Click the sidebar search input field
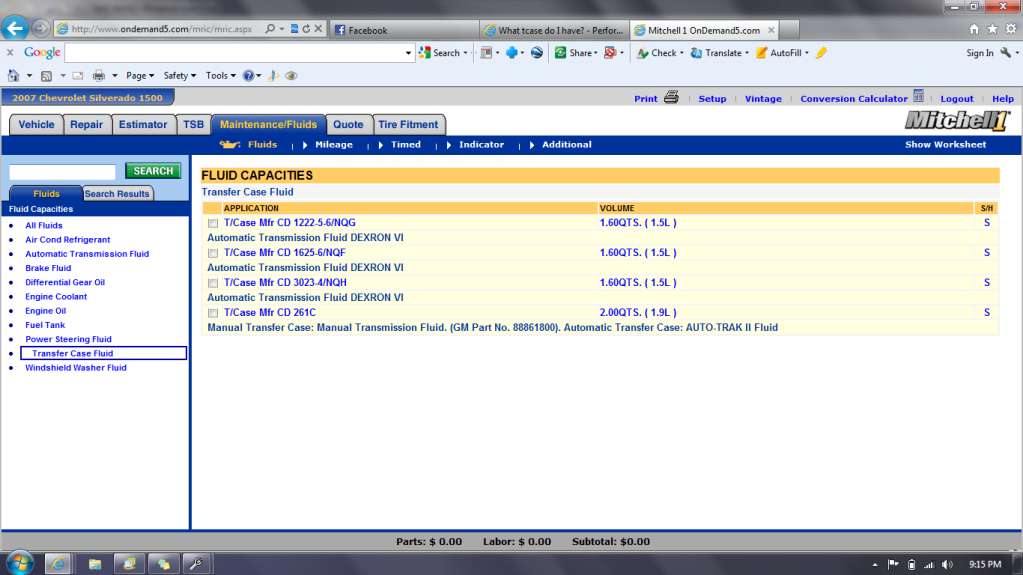1023x575 pixels. [x=63, y=172]
